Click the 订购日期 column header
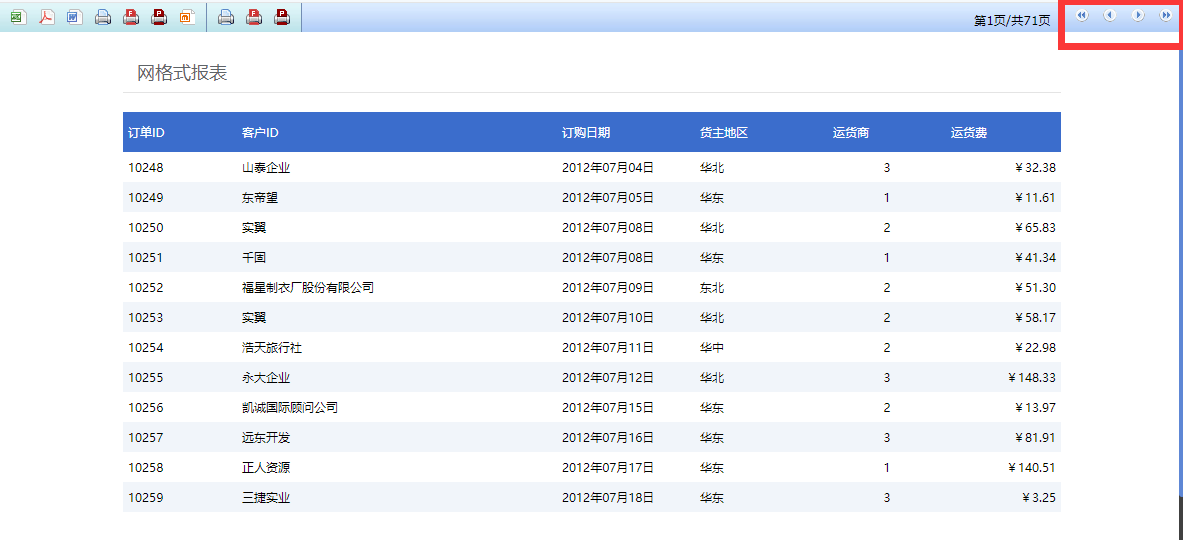 (x=586, y=133)
